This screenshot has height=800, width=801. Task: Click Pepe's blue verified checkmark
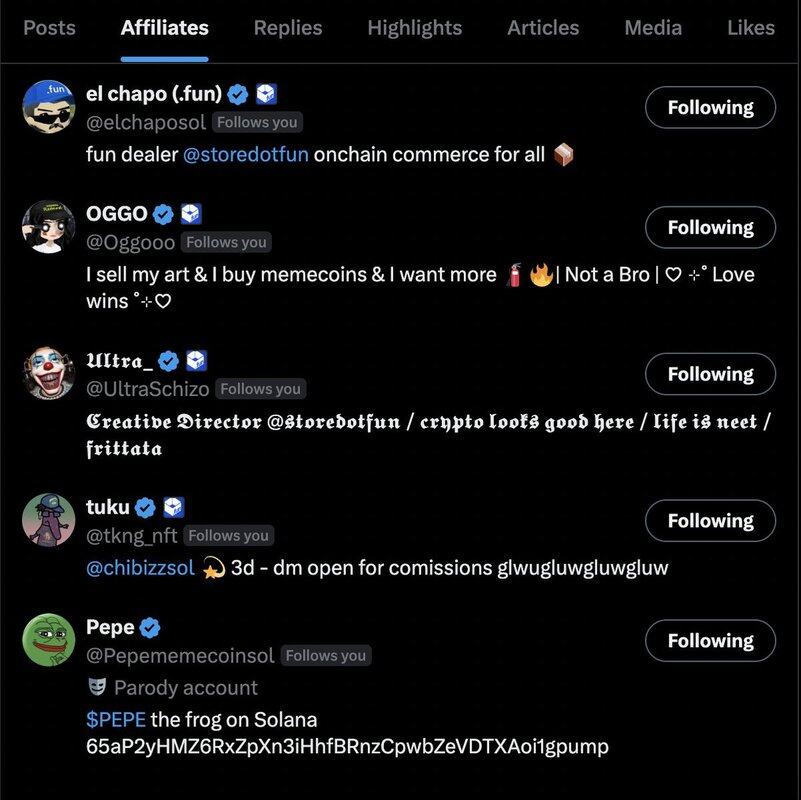(x=150, y=628)
